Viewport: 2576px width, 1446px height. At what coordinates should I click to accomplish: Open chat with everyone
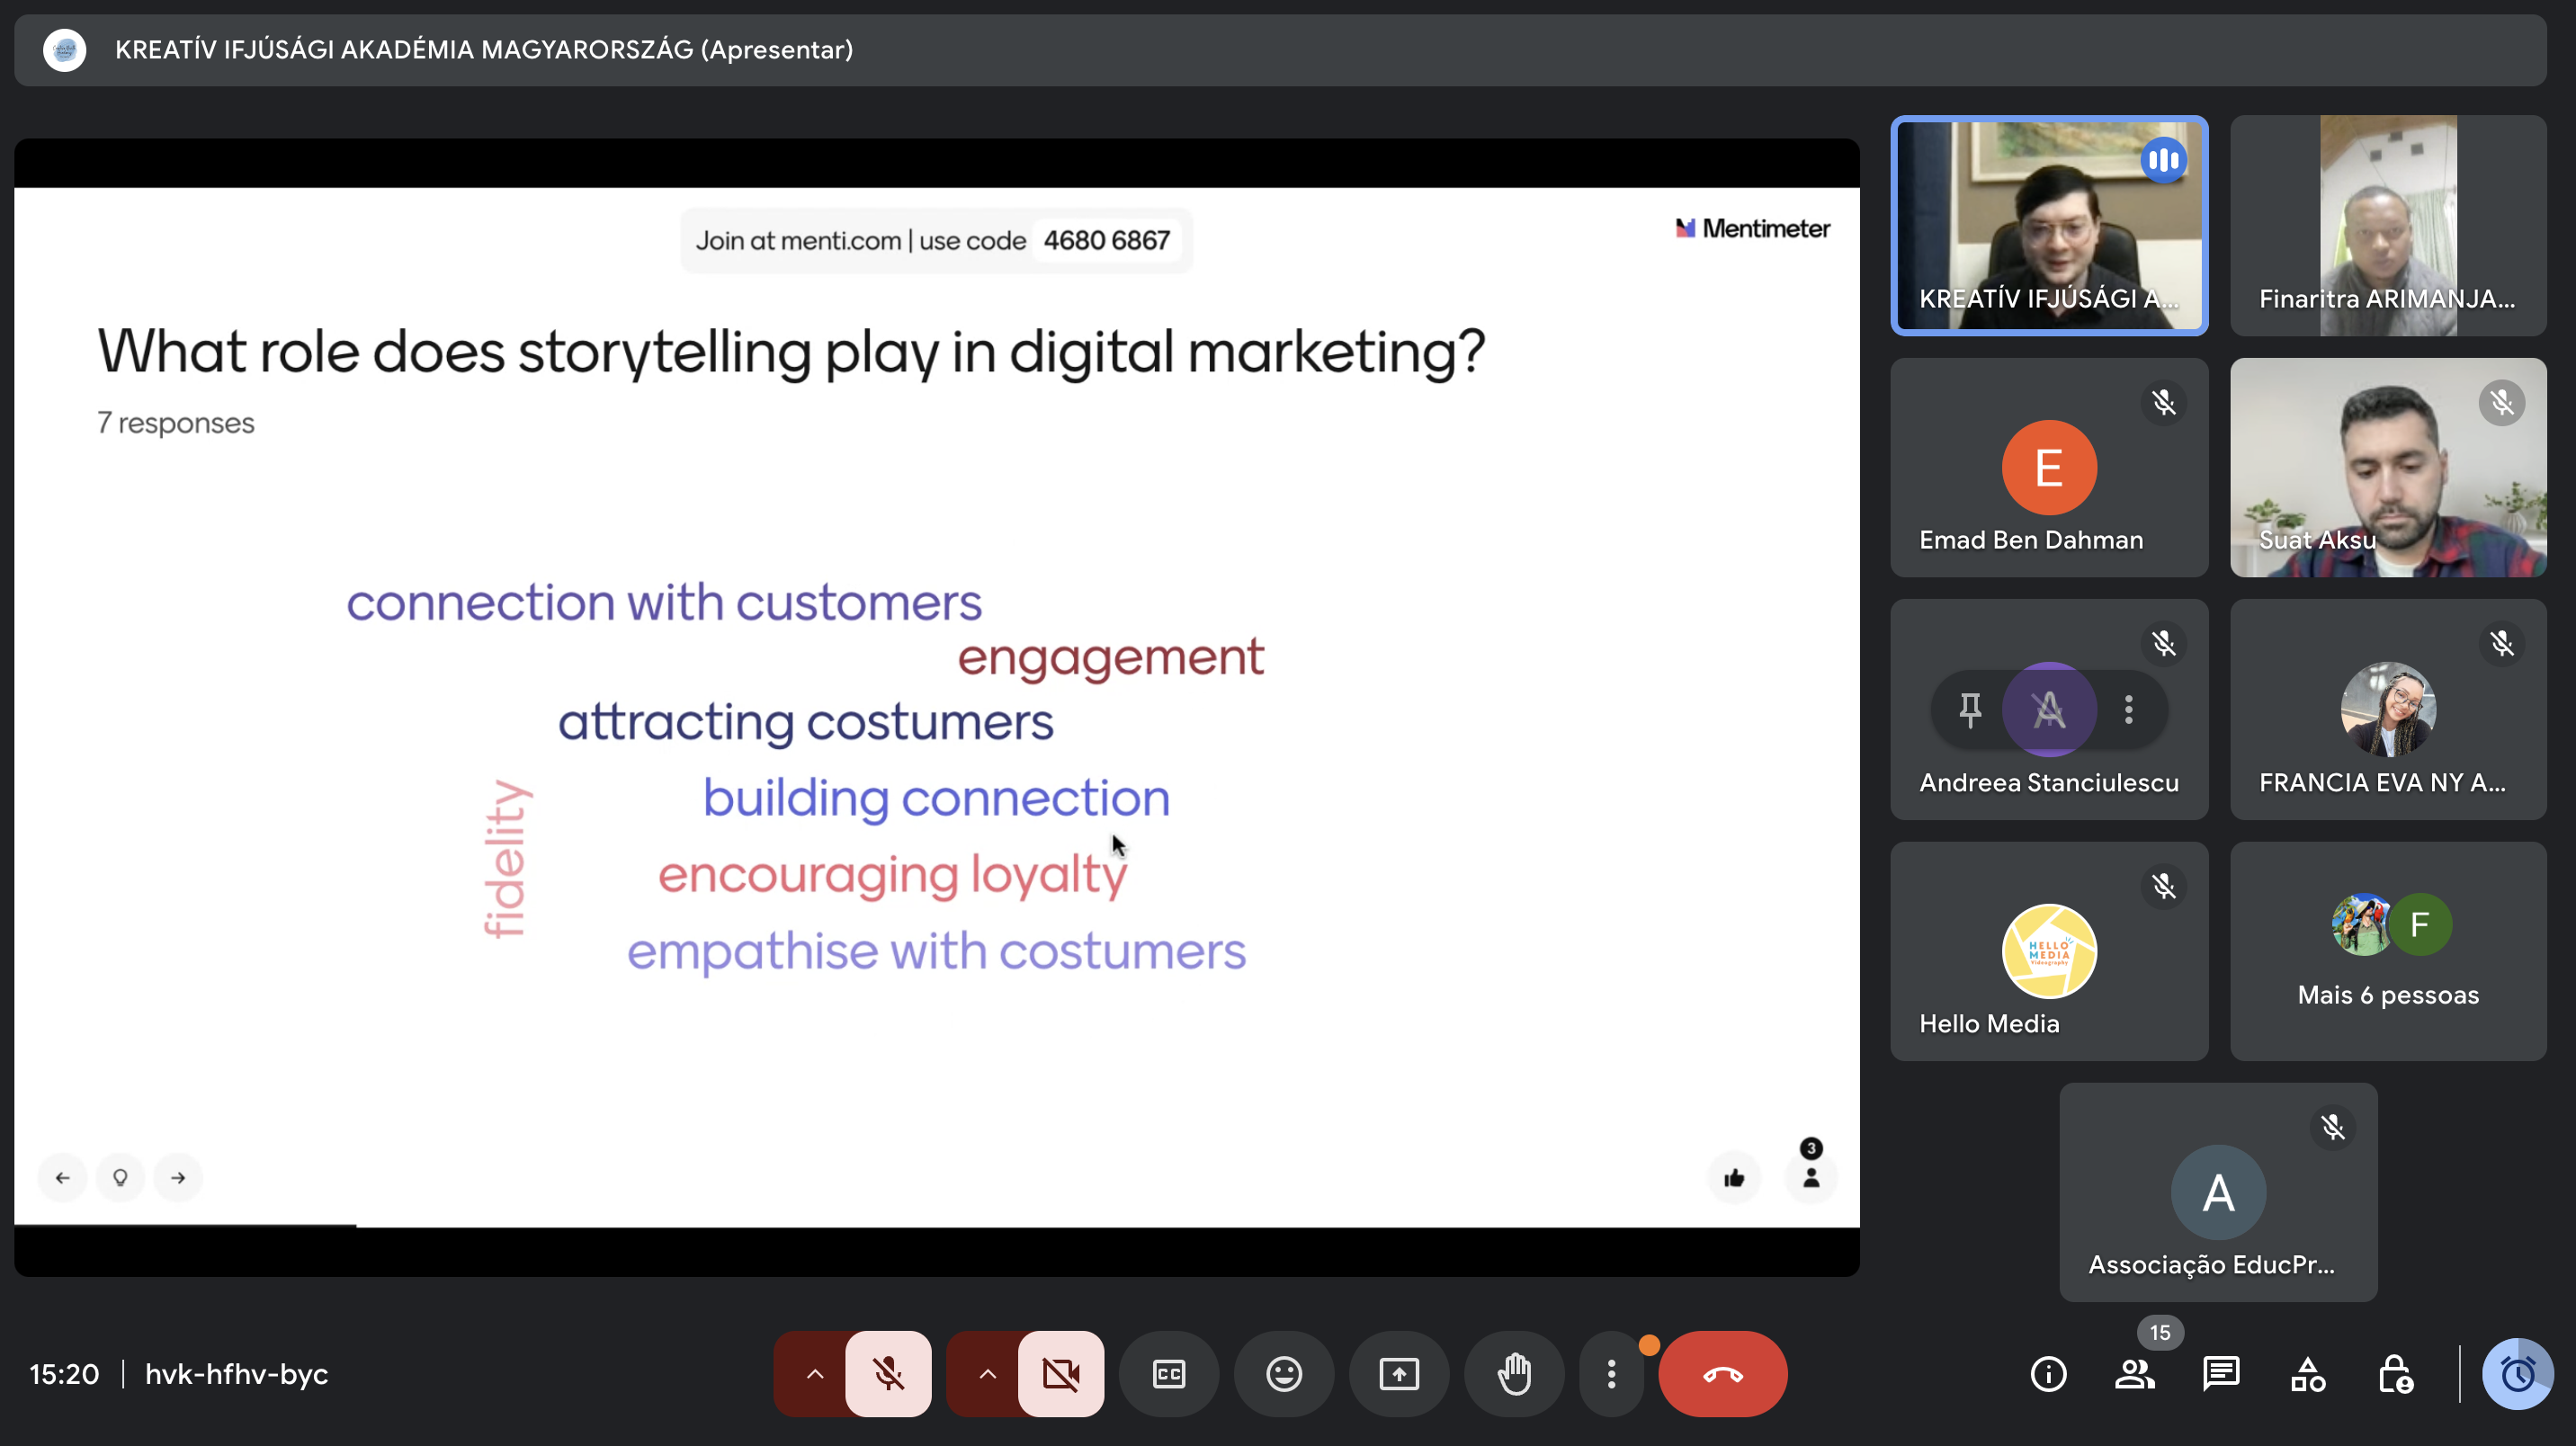click(2221, 1374)
